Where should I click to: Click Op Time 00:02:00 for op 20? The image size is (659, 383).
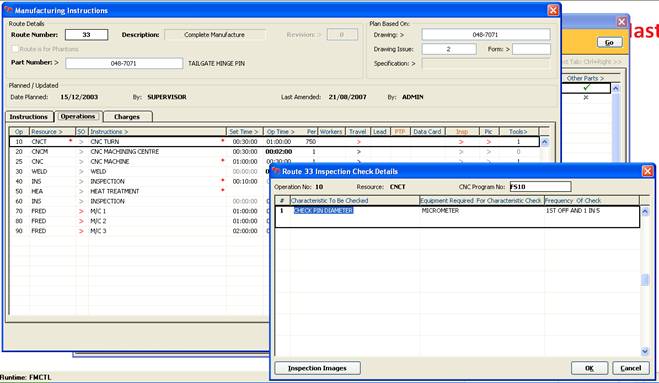click(279, 152)
